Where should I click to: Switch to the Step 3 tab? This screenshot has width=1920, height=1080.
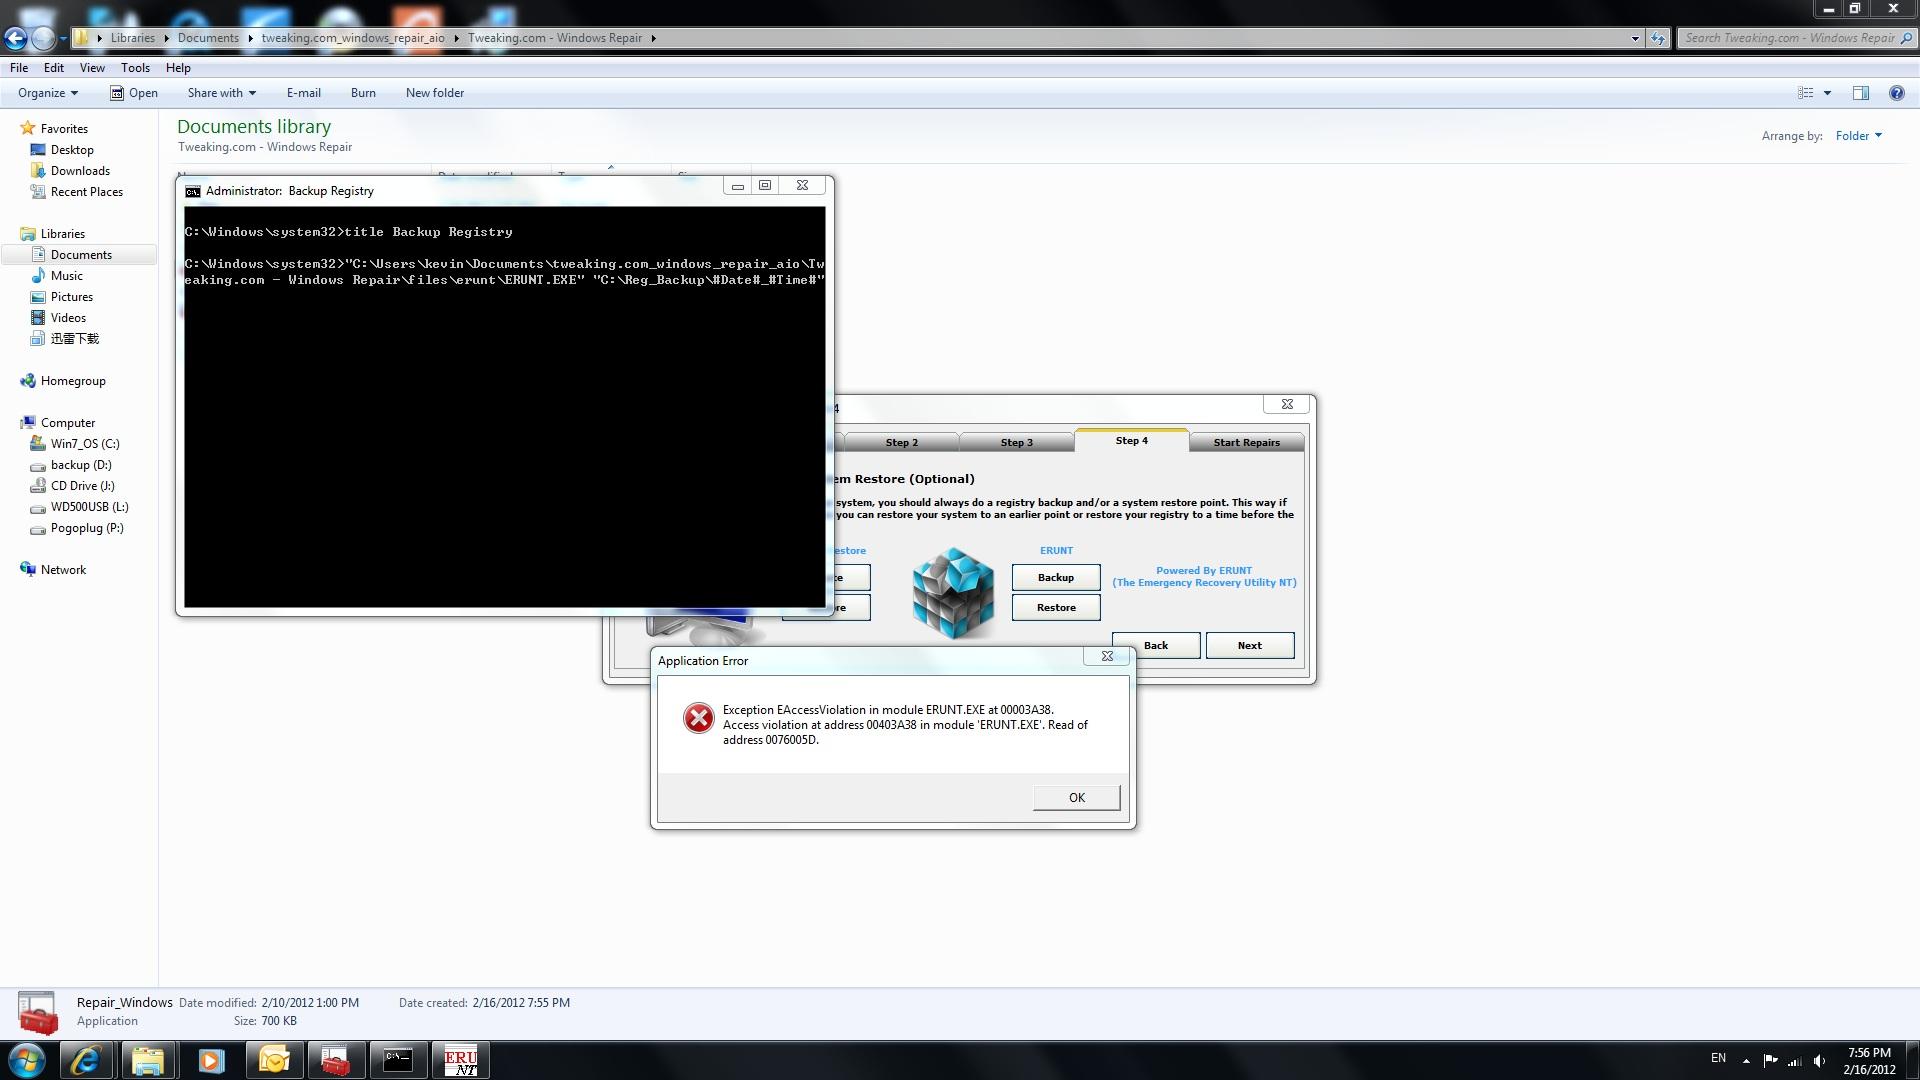point(1016,442)
